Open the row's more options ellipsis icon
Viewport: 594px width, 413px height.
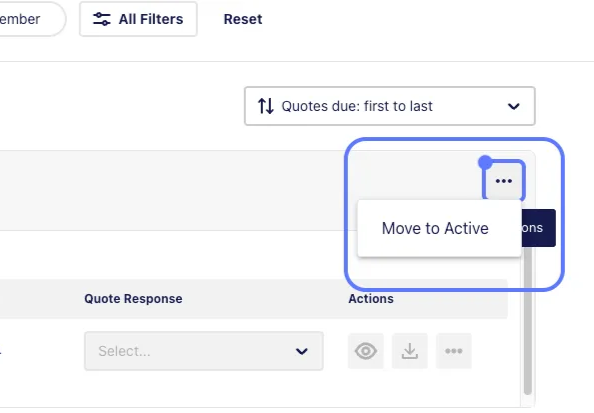(x=453, y=351)
